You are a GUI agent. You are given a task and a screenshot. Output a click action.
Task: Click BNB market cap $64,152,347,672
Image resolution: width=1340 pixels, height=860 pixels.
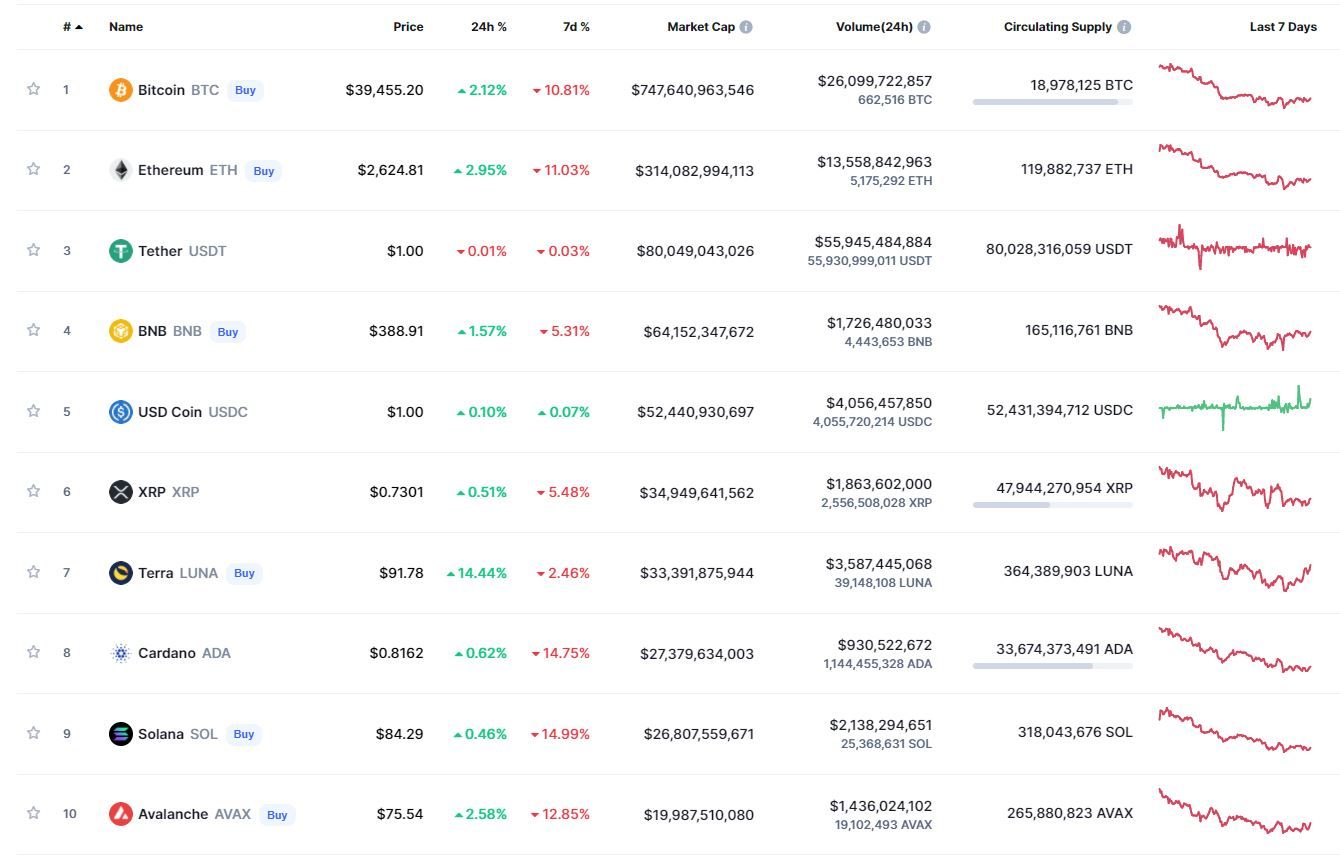699,332
